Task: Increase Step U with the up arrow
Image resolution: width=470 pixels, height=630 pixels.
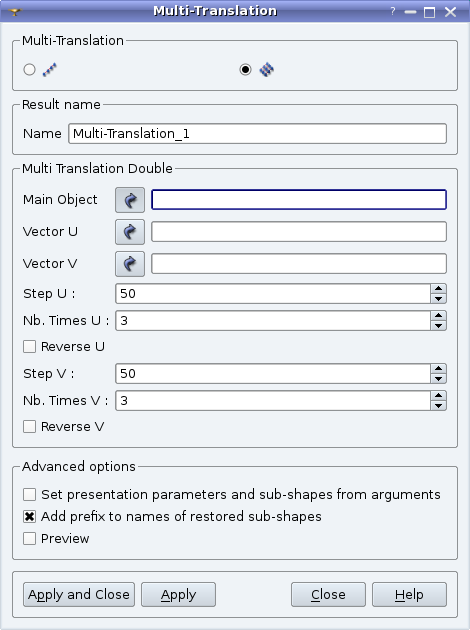Action: click(438, 288)
